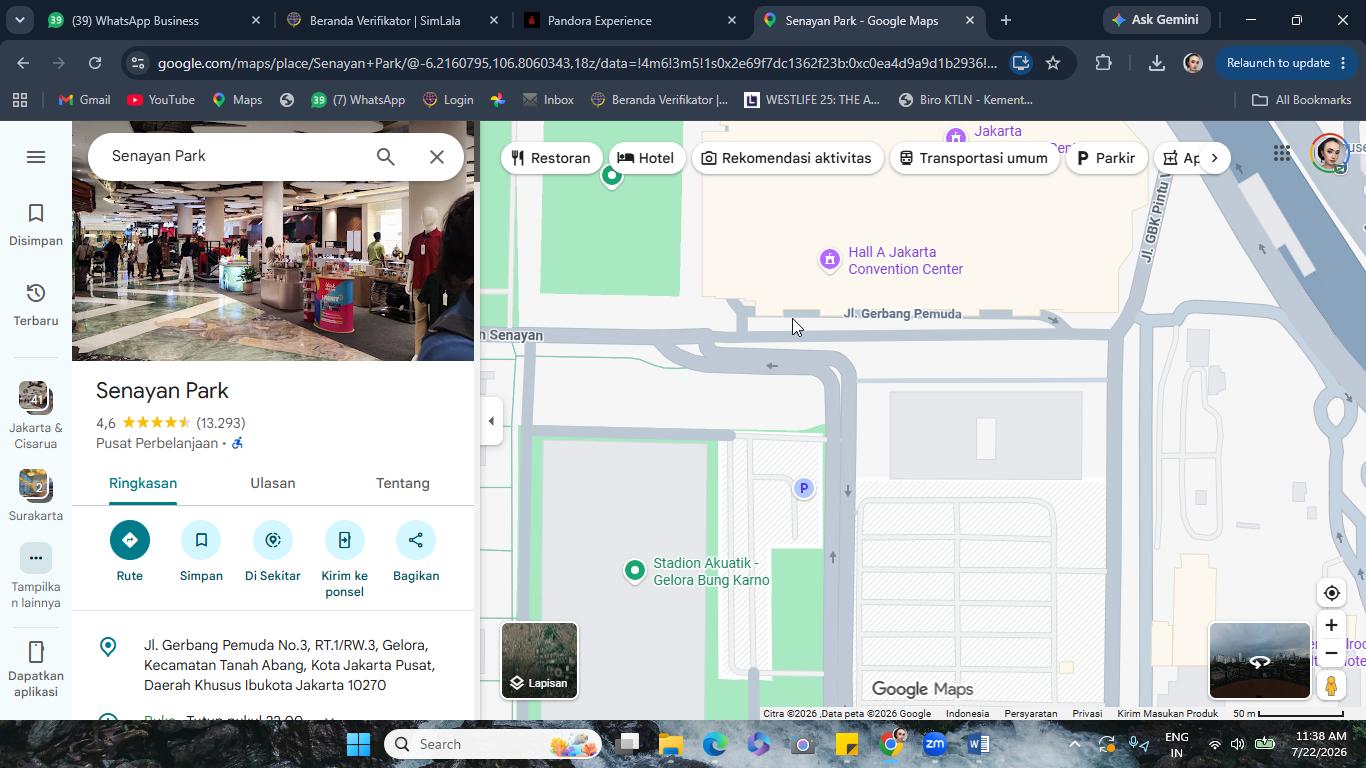
Task: Open File Explorer from the taskbar
Action: (x=670, y=744)
